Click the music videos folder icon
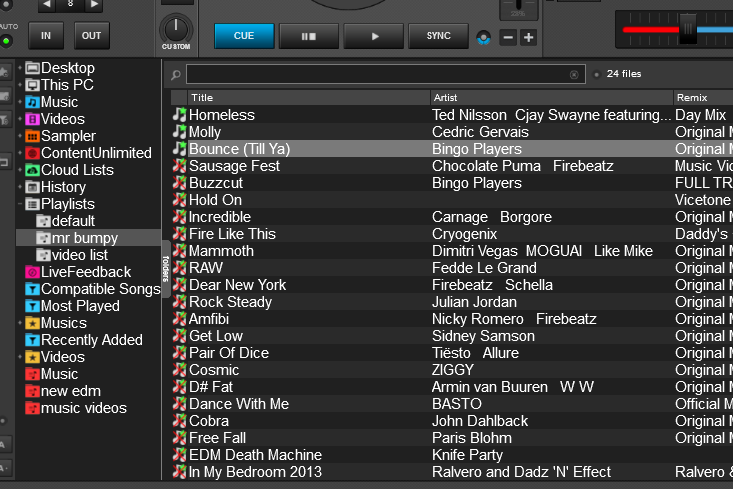 32,408
